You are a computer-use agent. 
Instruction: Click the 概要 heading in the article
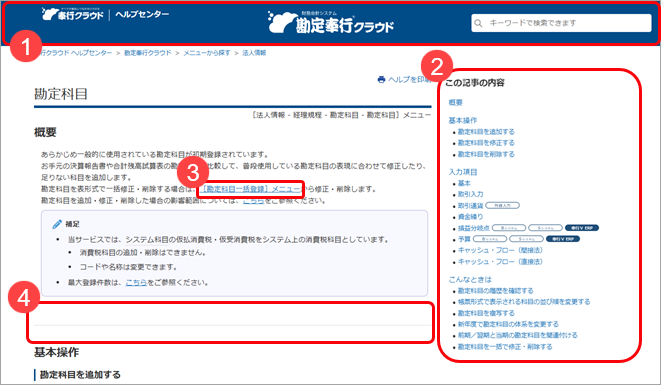click(45, 132)
